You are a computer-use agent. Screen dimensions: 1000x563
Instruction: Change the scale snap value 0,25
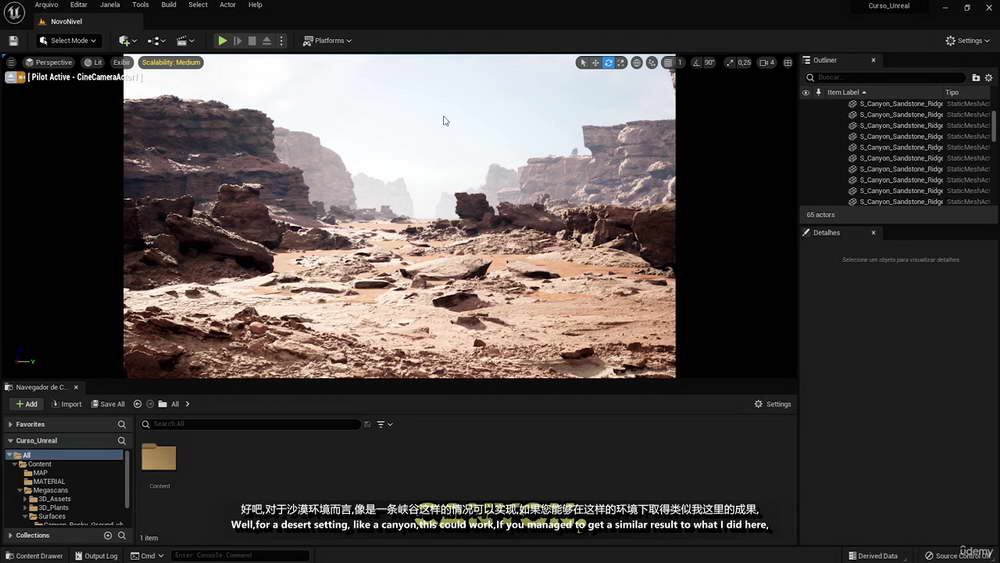(744, 62)
